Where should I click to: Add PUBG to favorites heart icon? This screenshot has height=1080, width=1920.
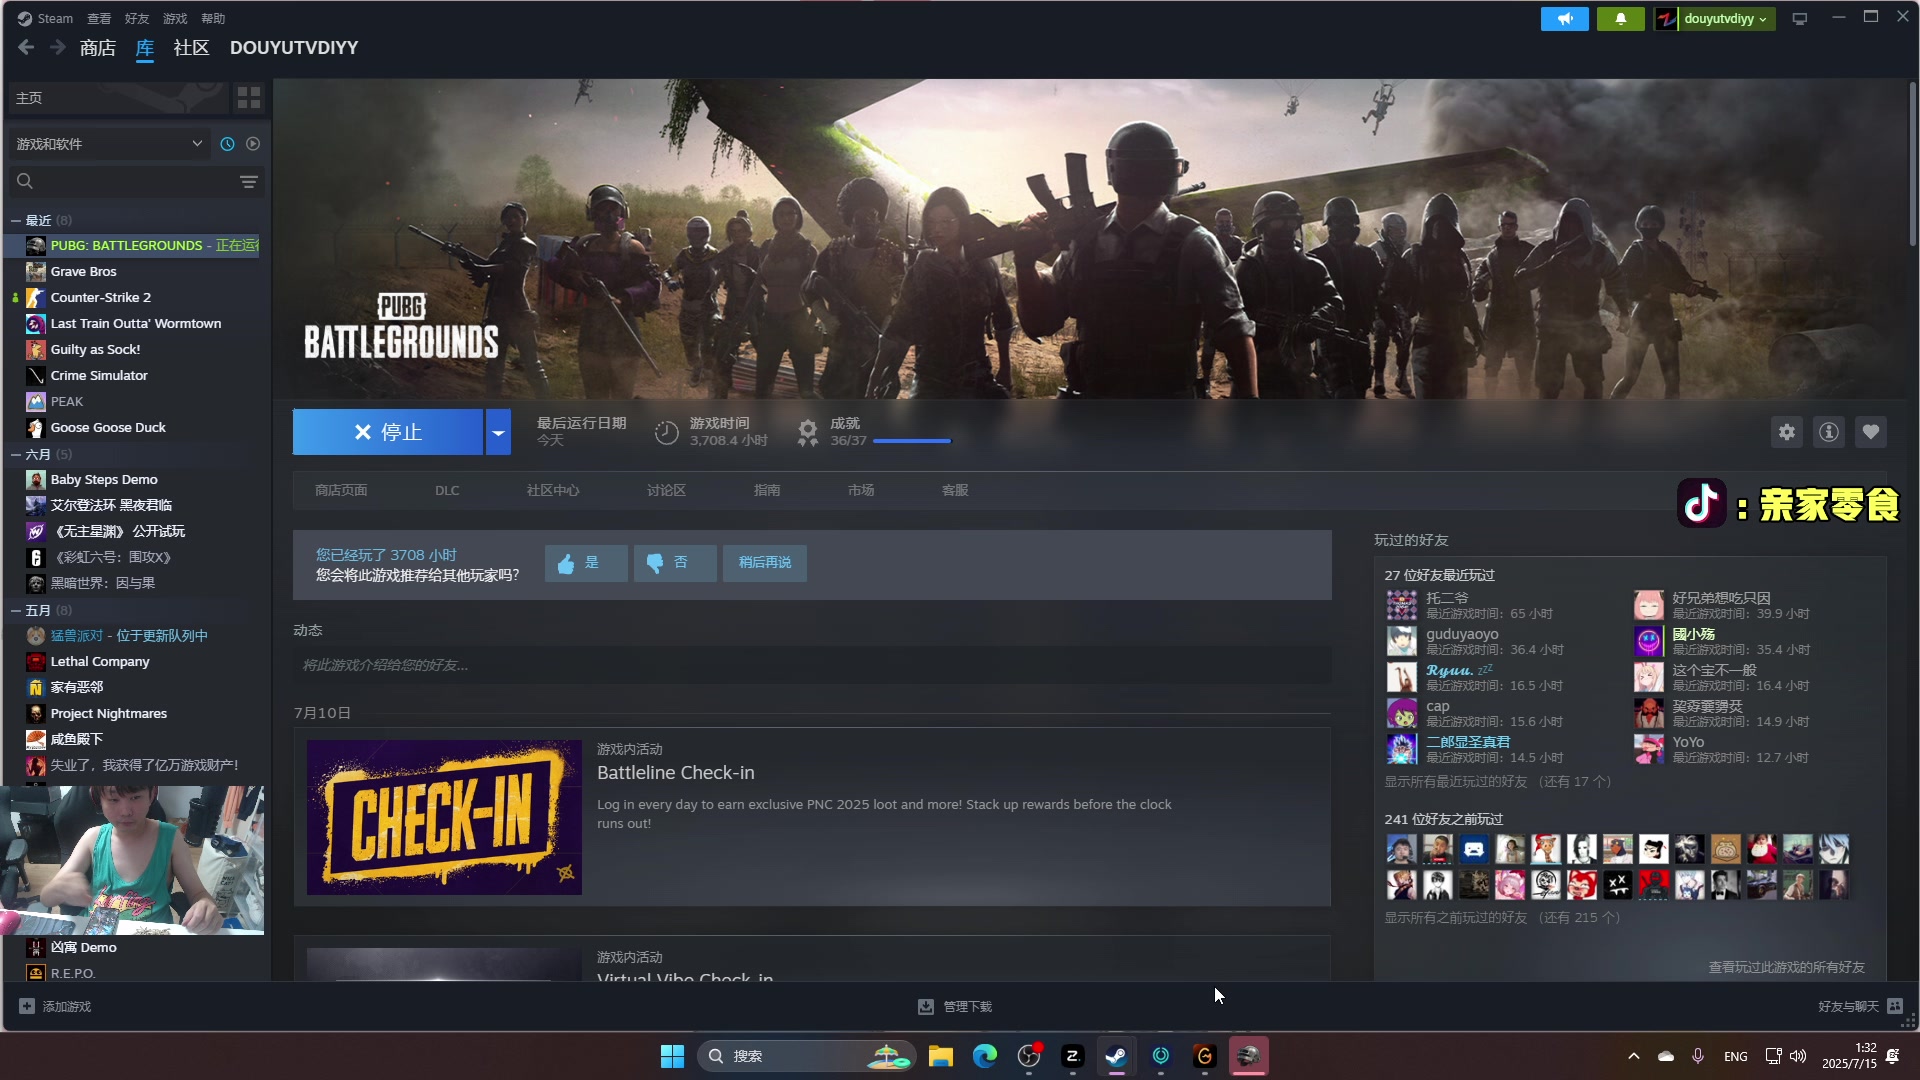point(1871,432)
